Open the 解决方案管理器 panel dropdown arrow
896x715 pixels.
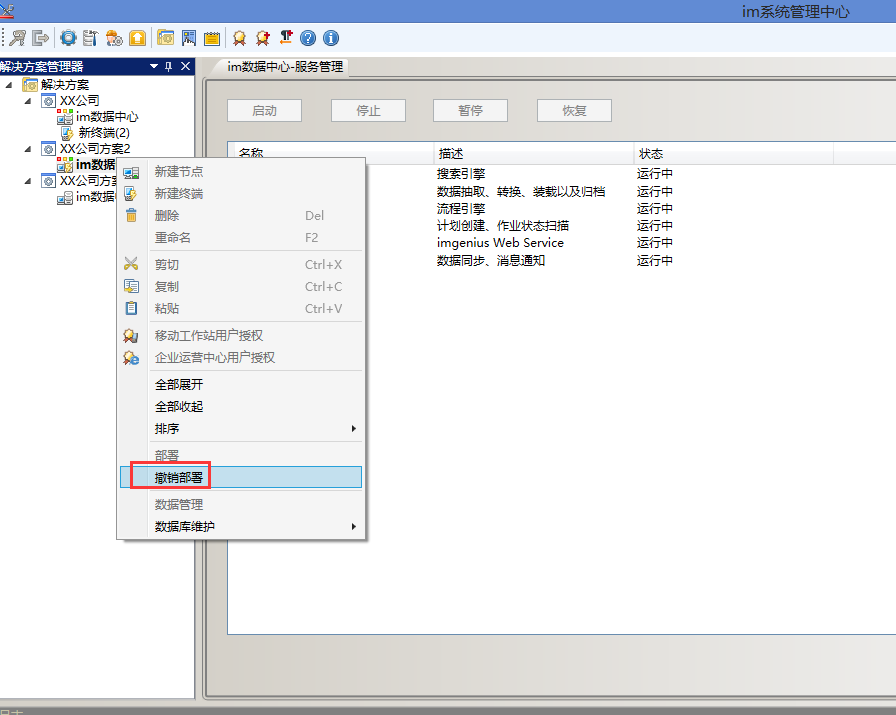coord(154,66)
